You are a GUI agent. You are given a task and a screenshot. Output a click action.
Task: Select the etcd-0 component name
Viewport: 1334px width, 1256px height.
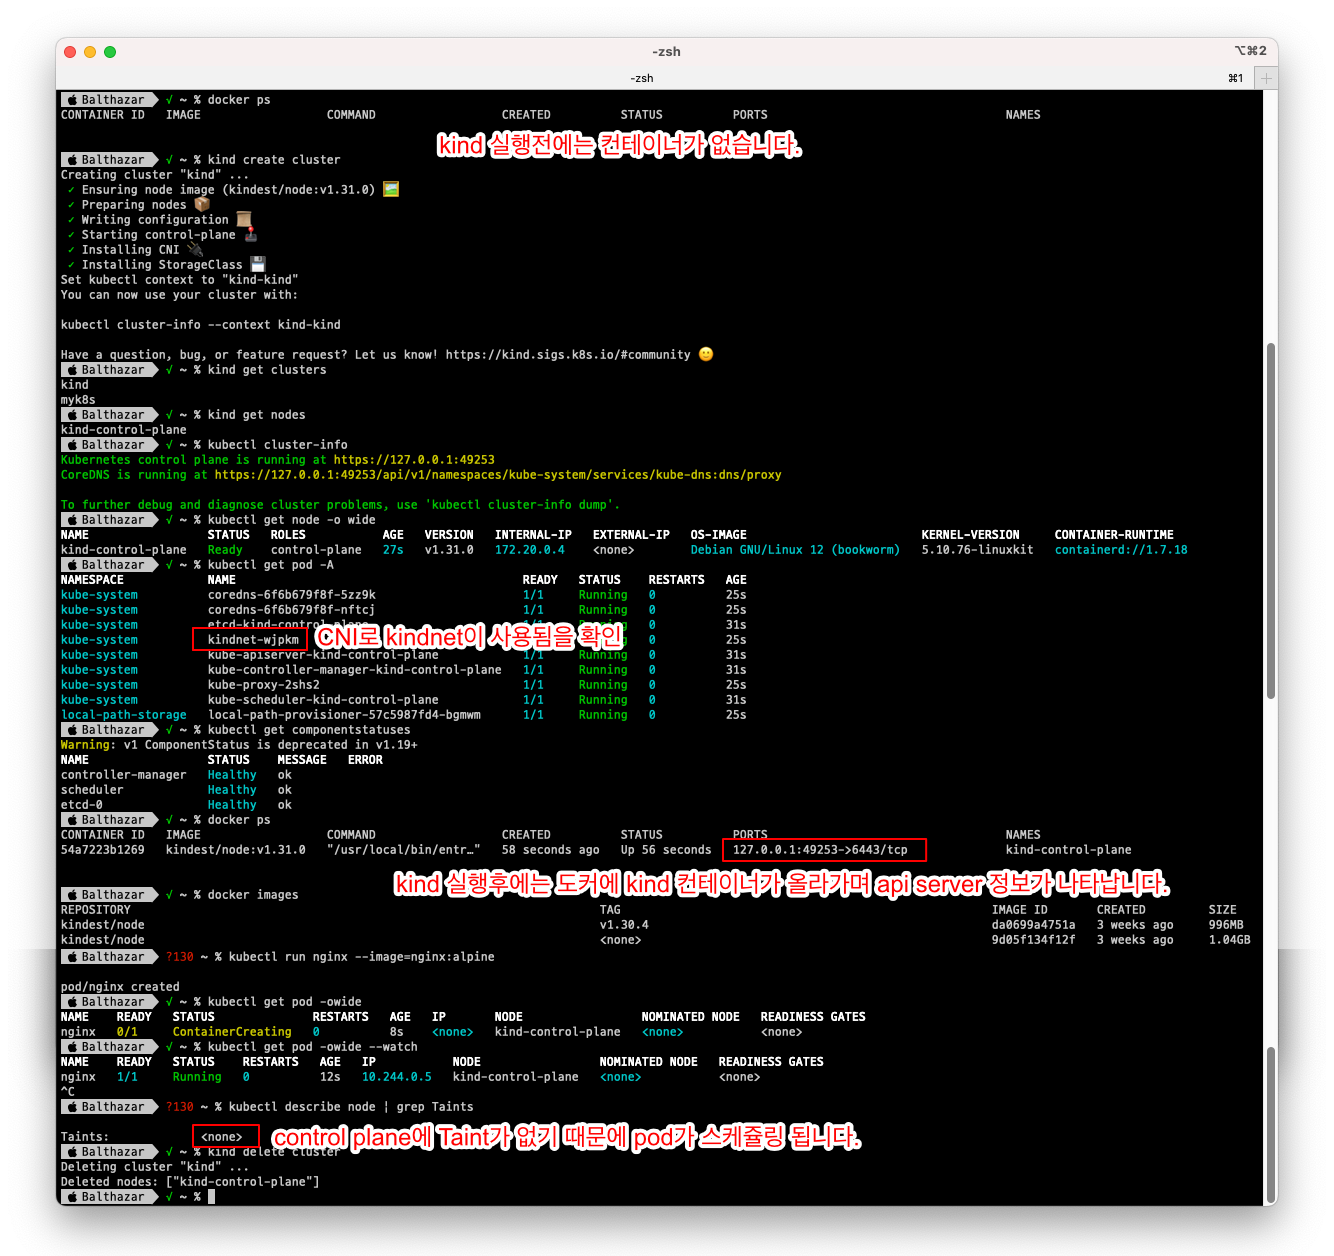pyautogui.click(x=82, y=805)
